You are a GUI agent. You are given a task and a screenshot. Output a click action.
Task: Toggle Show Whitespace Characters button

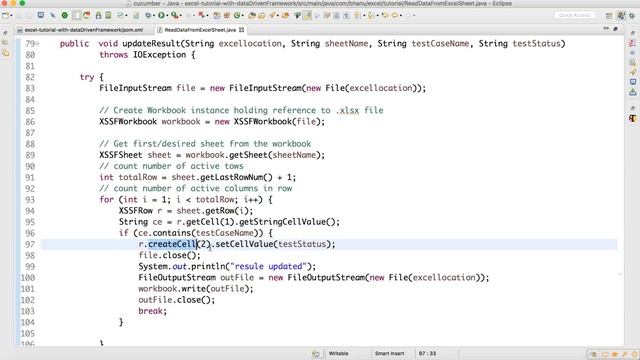(x=346, y=16)
